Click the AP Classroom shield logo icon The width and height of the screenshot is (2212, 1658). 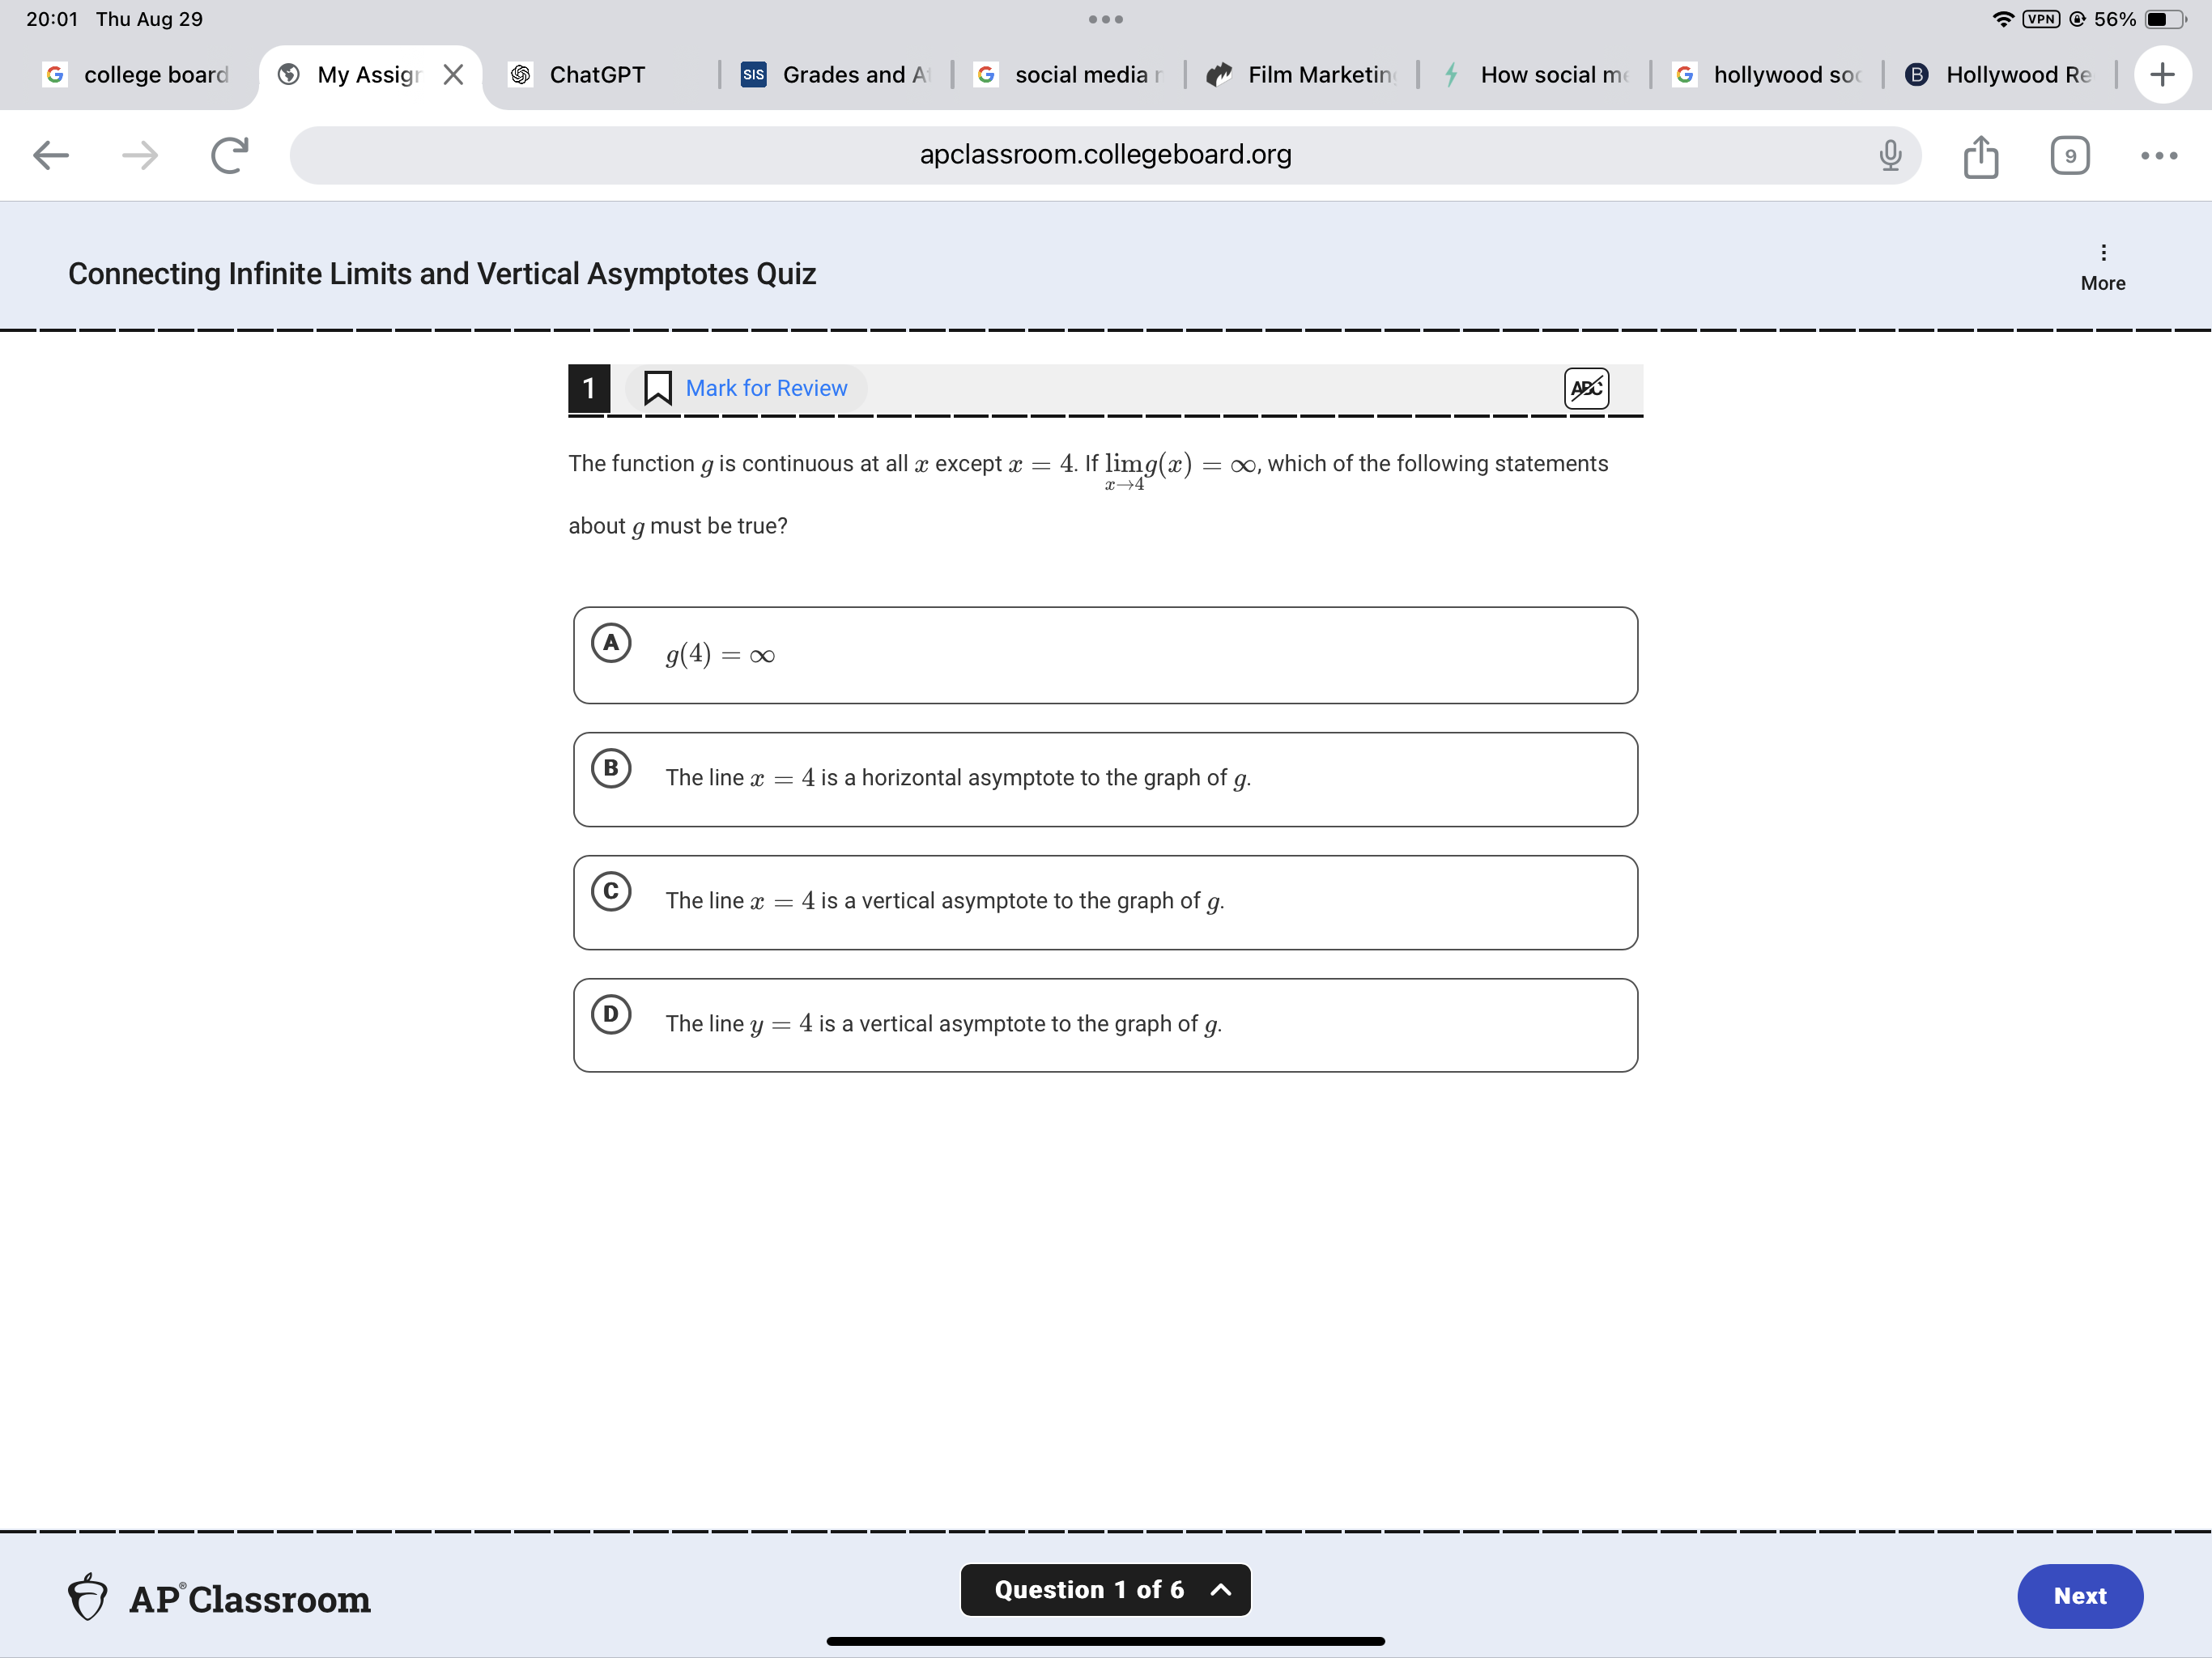tap(91, 1596)
